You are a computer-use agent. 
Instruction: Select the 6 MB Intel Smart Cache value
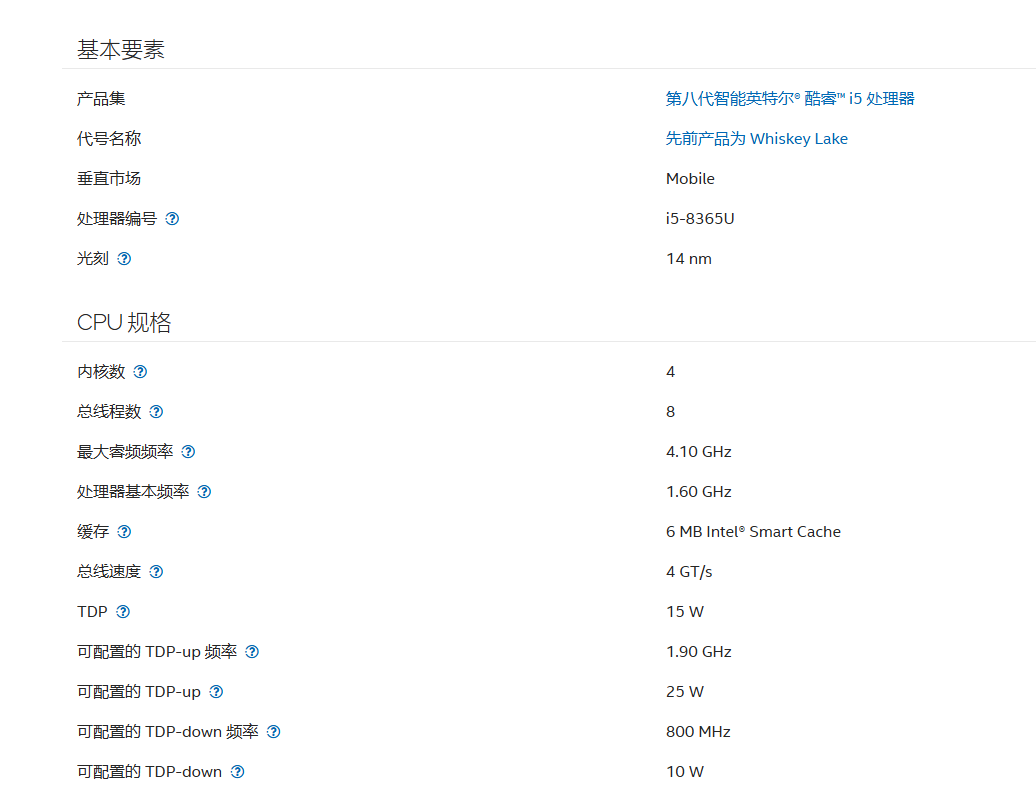point(753,531)
